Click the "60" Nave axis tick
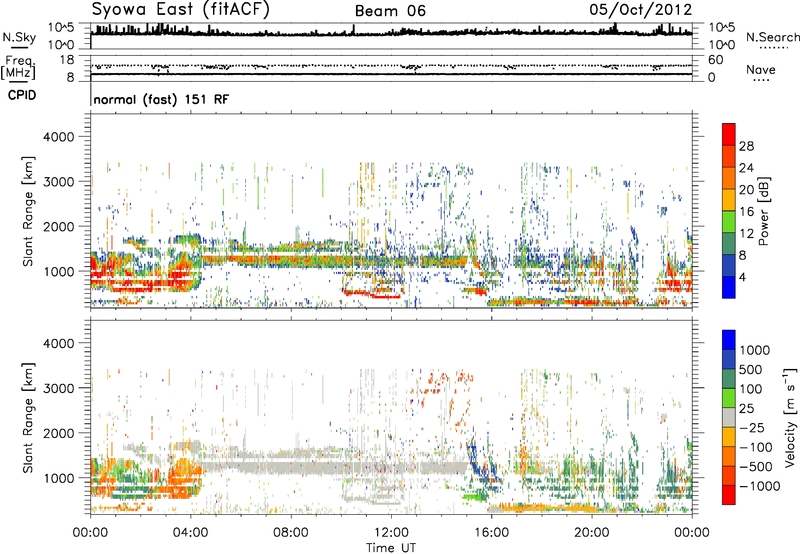The height and width of the screenshot is (554, 800). 716,60
